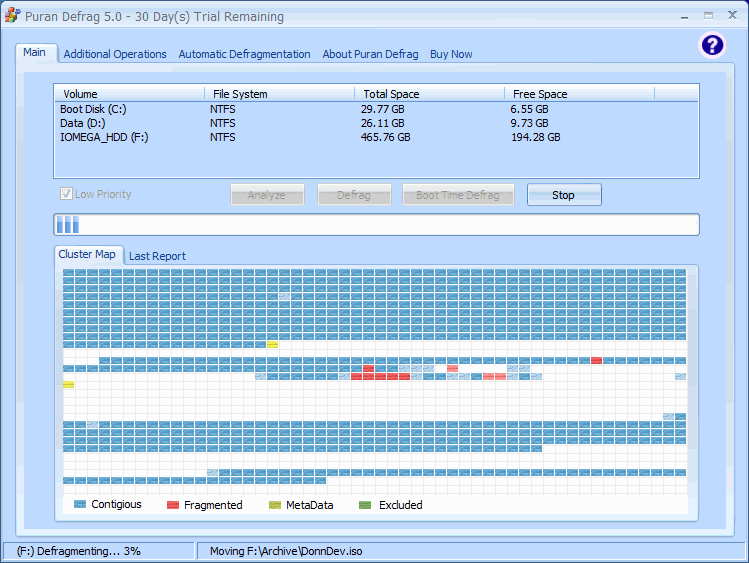Sort by the Volume column header

tap(129, 94)
